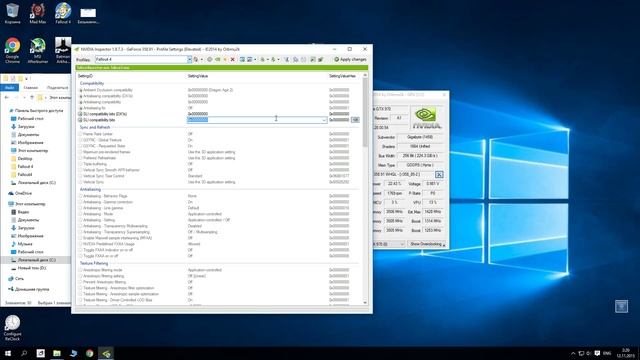Select Сеть in Explorer tree

[19, 279]
